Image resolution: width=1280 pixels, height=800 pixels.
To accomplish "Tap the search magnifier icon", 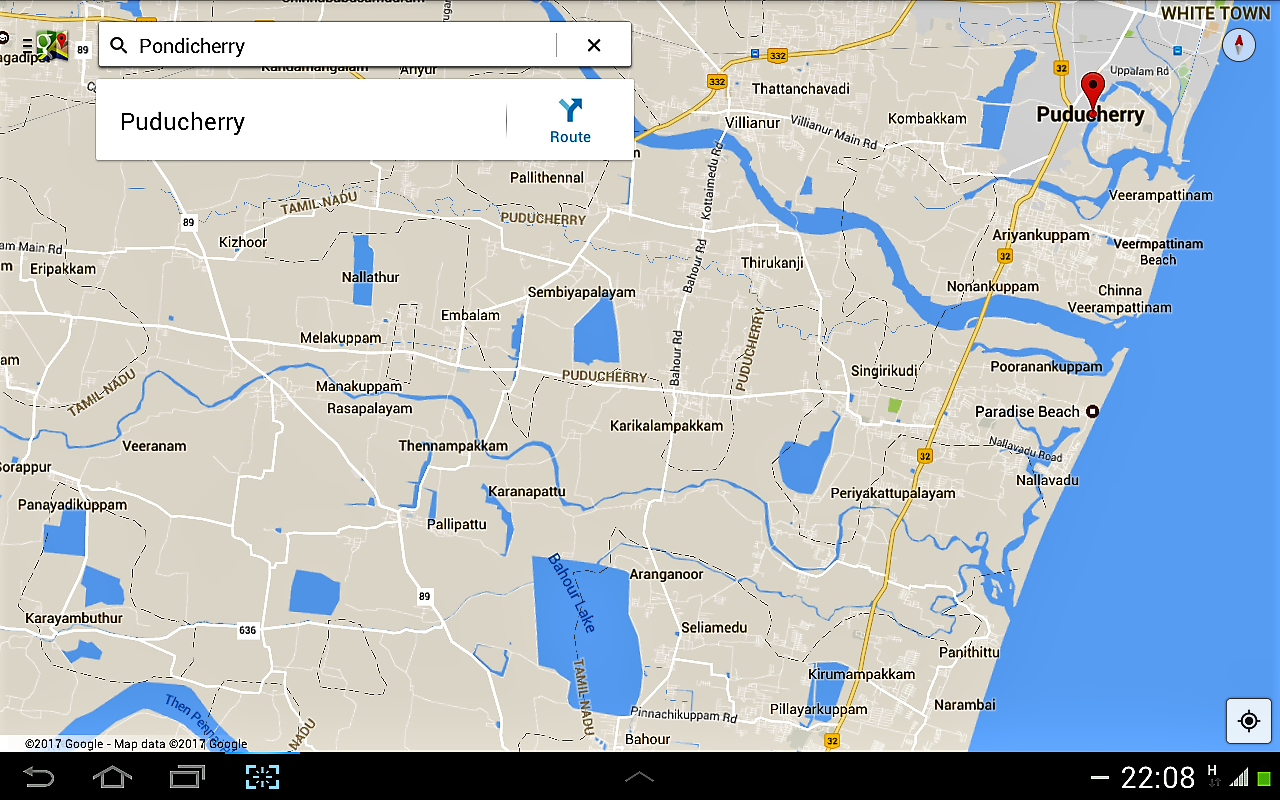I will click(x=119, y=46).
